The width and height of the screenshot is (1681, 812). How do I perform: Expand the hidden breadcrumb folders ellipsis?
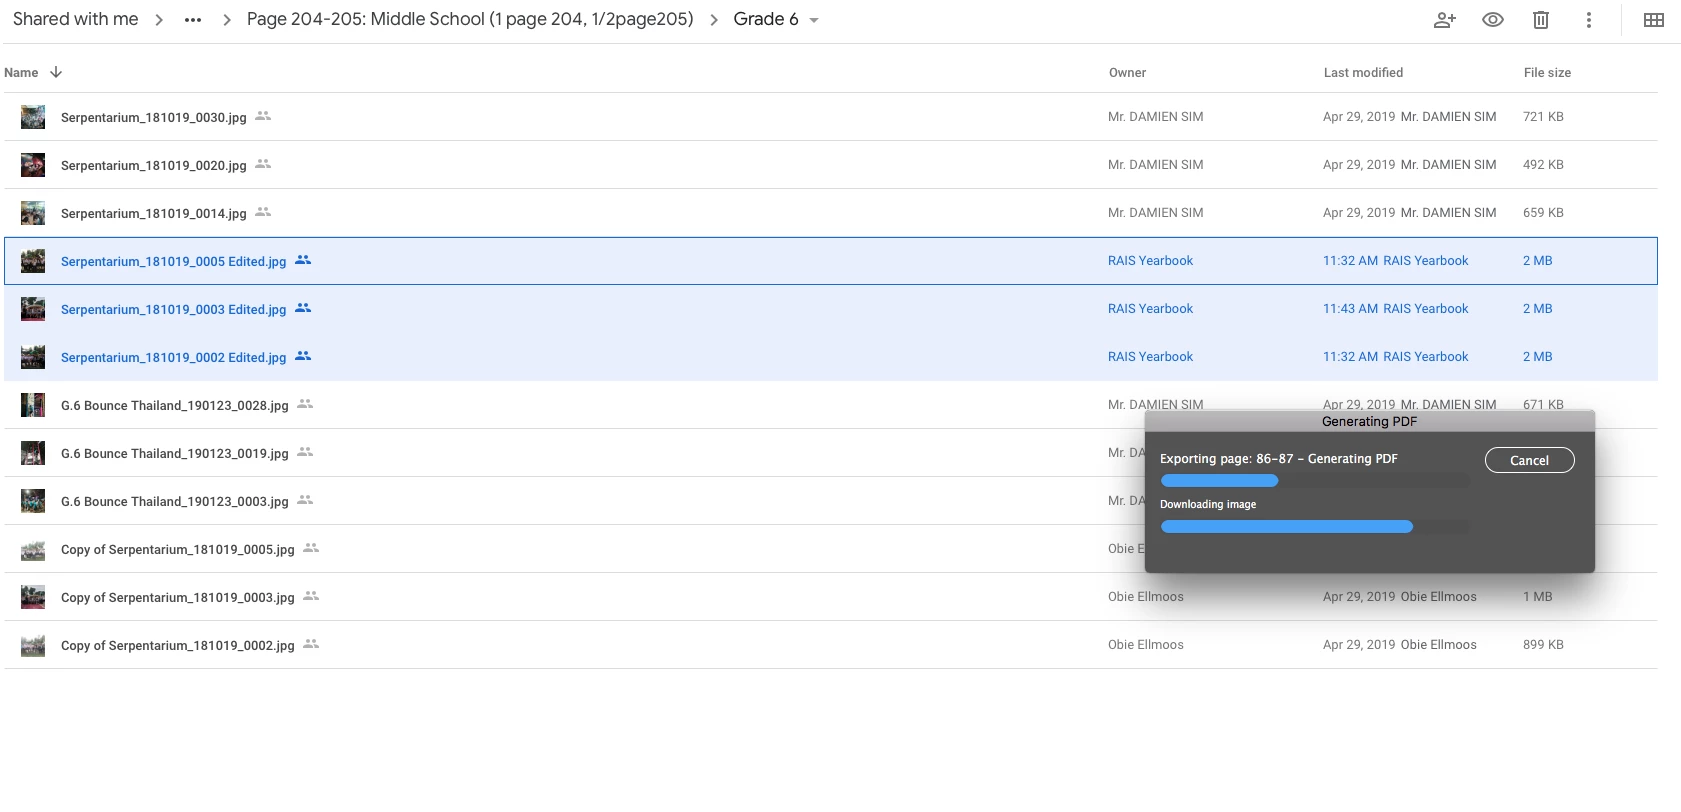(x=193, y=20)
